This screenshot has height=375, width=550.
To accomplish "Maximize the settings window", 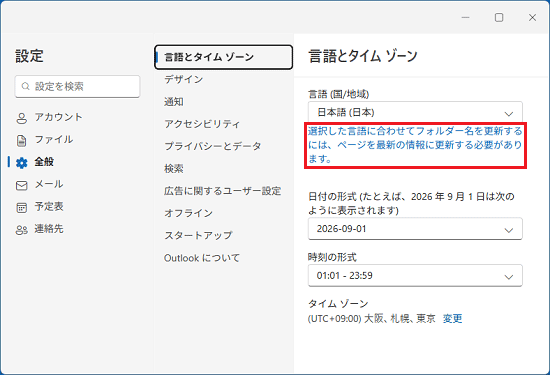I will point(499,18).
